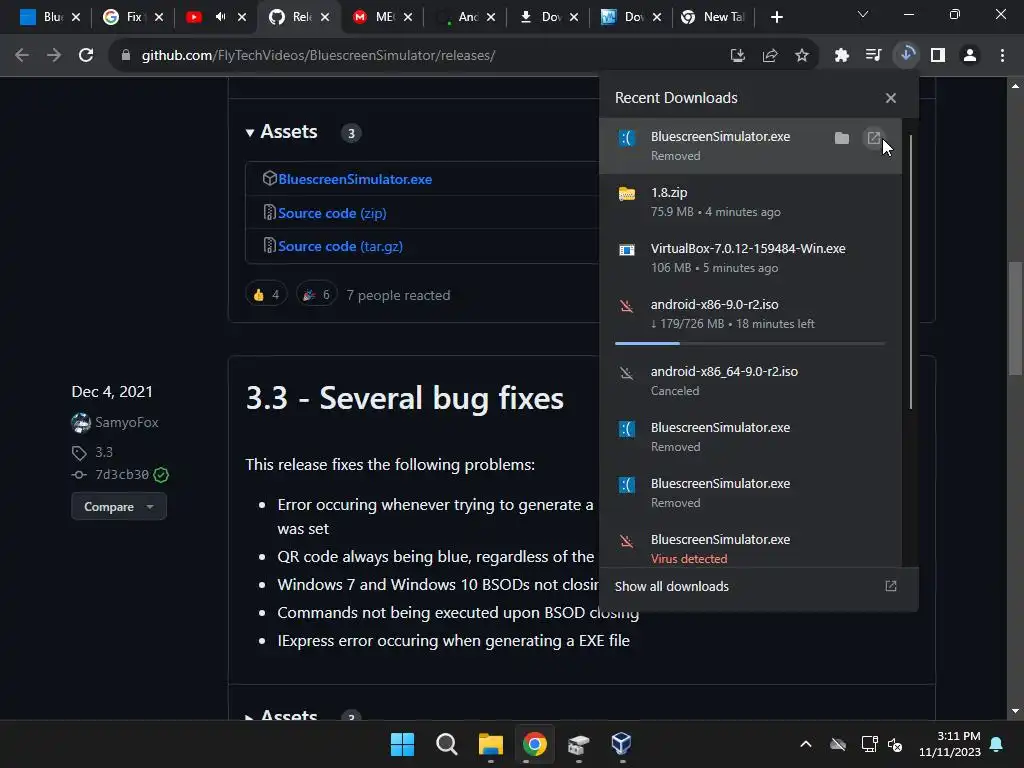Click the BluescreenSimulator.exe Virus detected entry
The image size is (1024, 768).
[x=750, y=549]
